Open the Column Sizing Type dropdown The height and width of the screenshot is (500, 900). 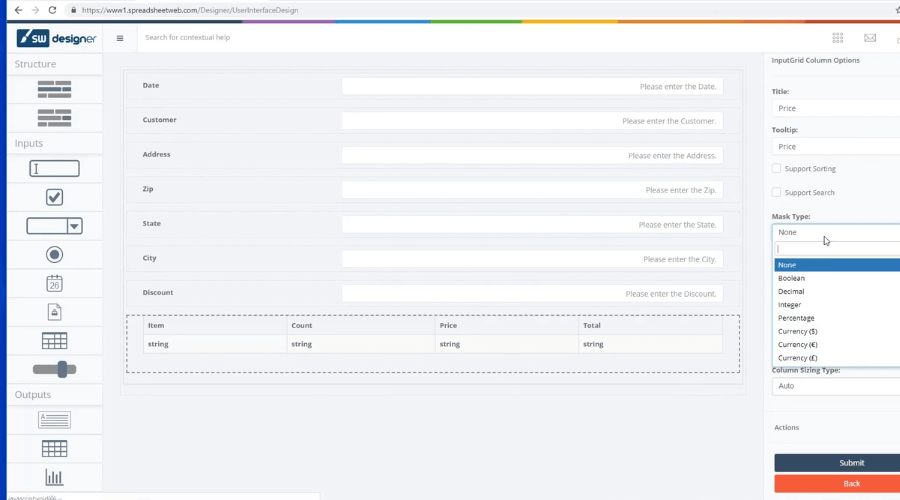pyautogui.click(x=836, y=386)
